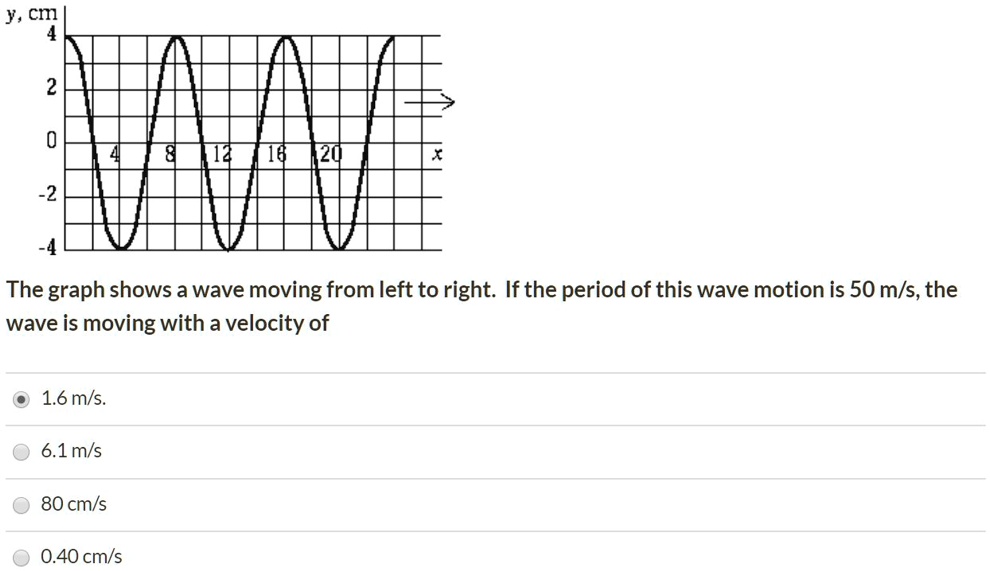
Task: Select the 1.6 m/s radio button
Action: (x=21, y=399)
